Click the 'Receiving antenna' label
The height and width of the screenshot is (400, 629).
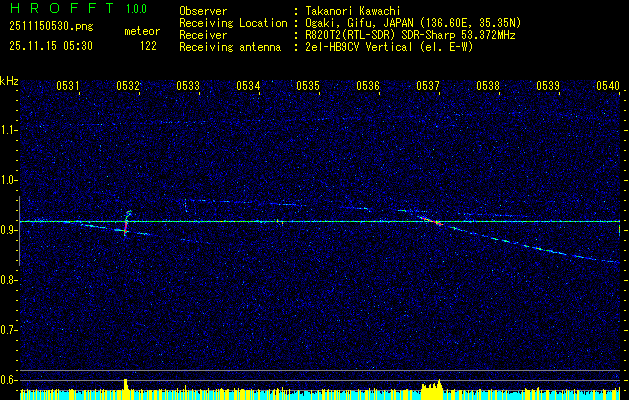click(230, 47)
